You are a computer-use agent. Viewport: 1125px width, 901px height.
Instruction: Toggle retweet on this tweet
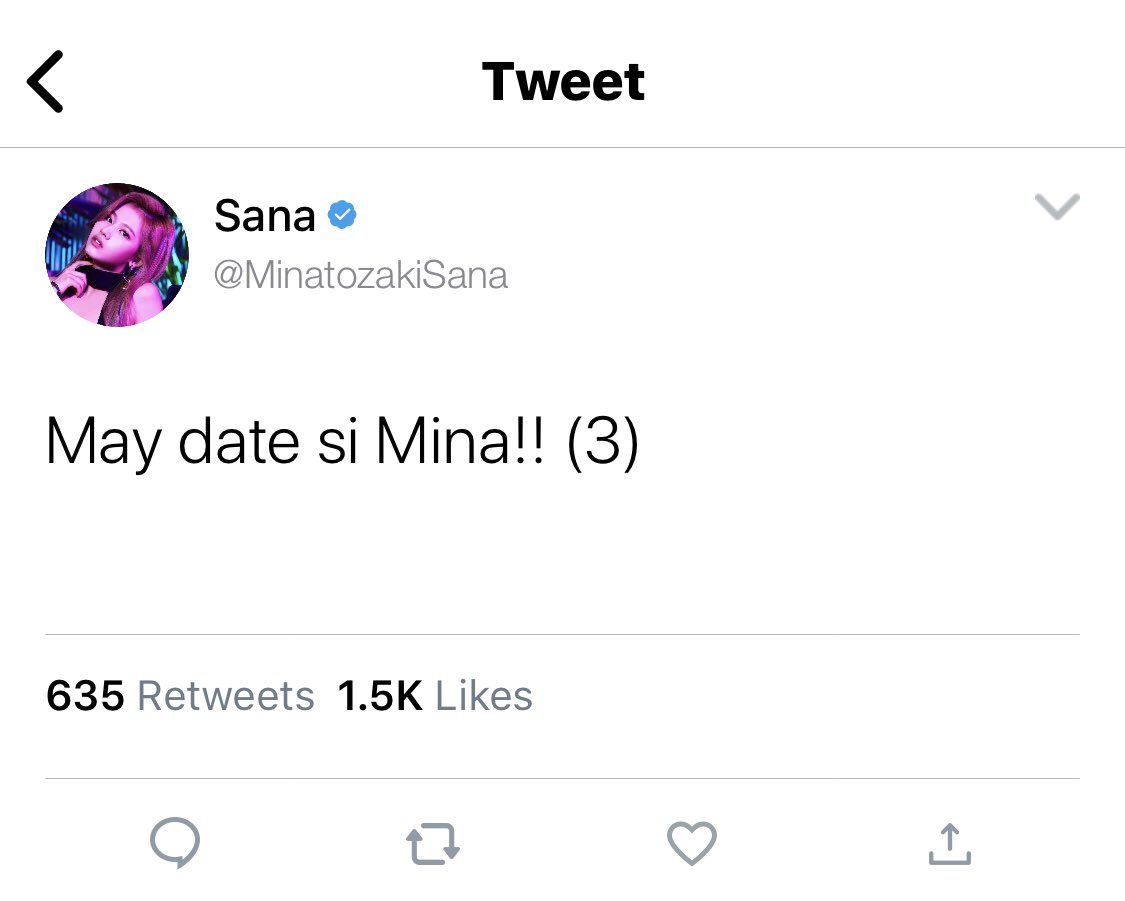433,843
